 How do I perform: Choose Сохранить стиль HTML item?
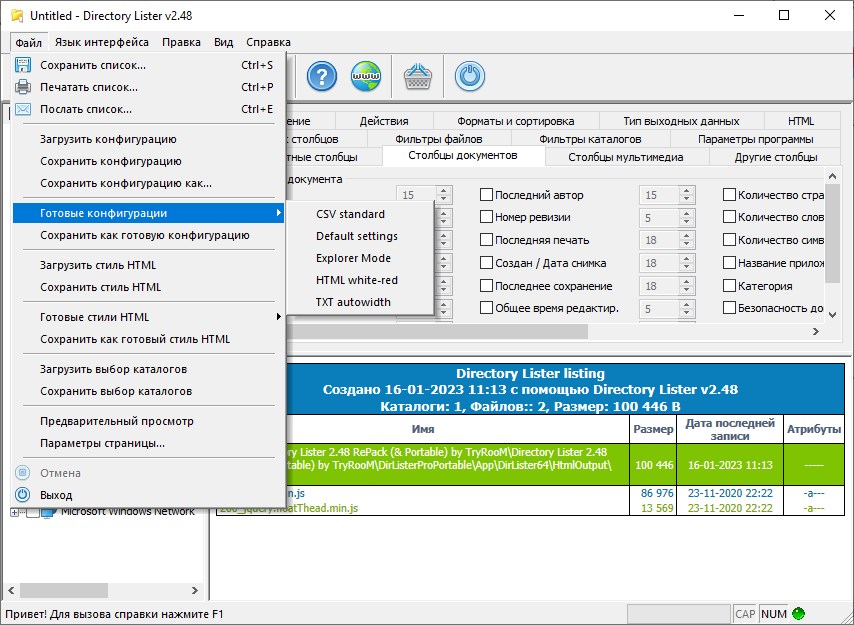(x=148, y=287)
